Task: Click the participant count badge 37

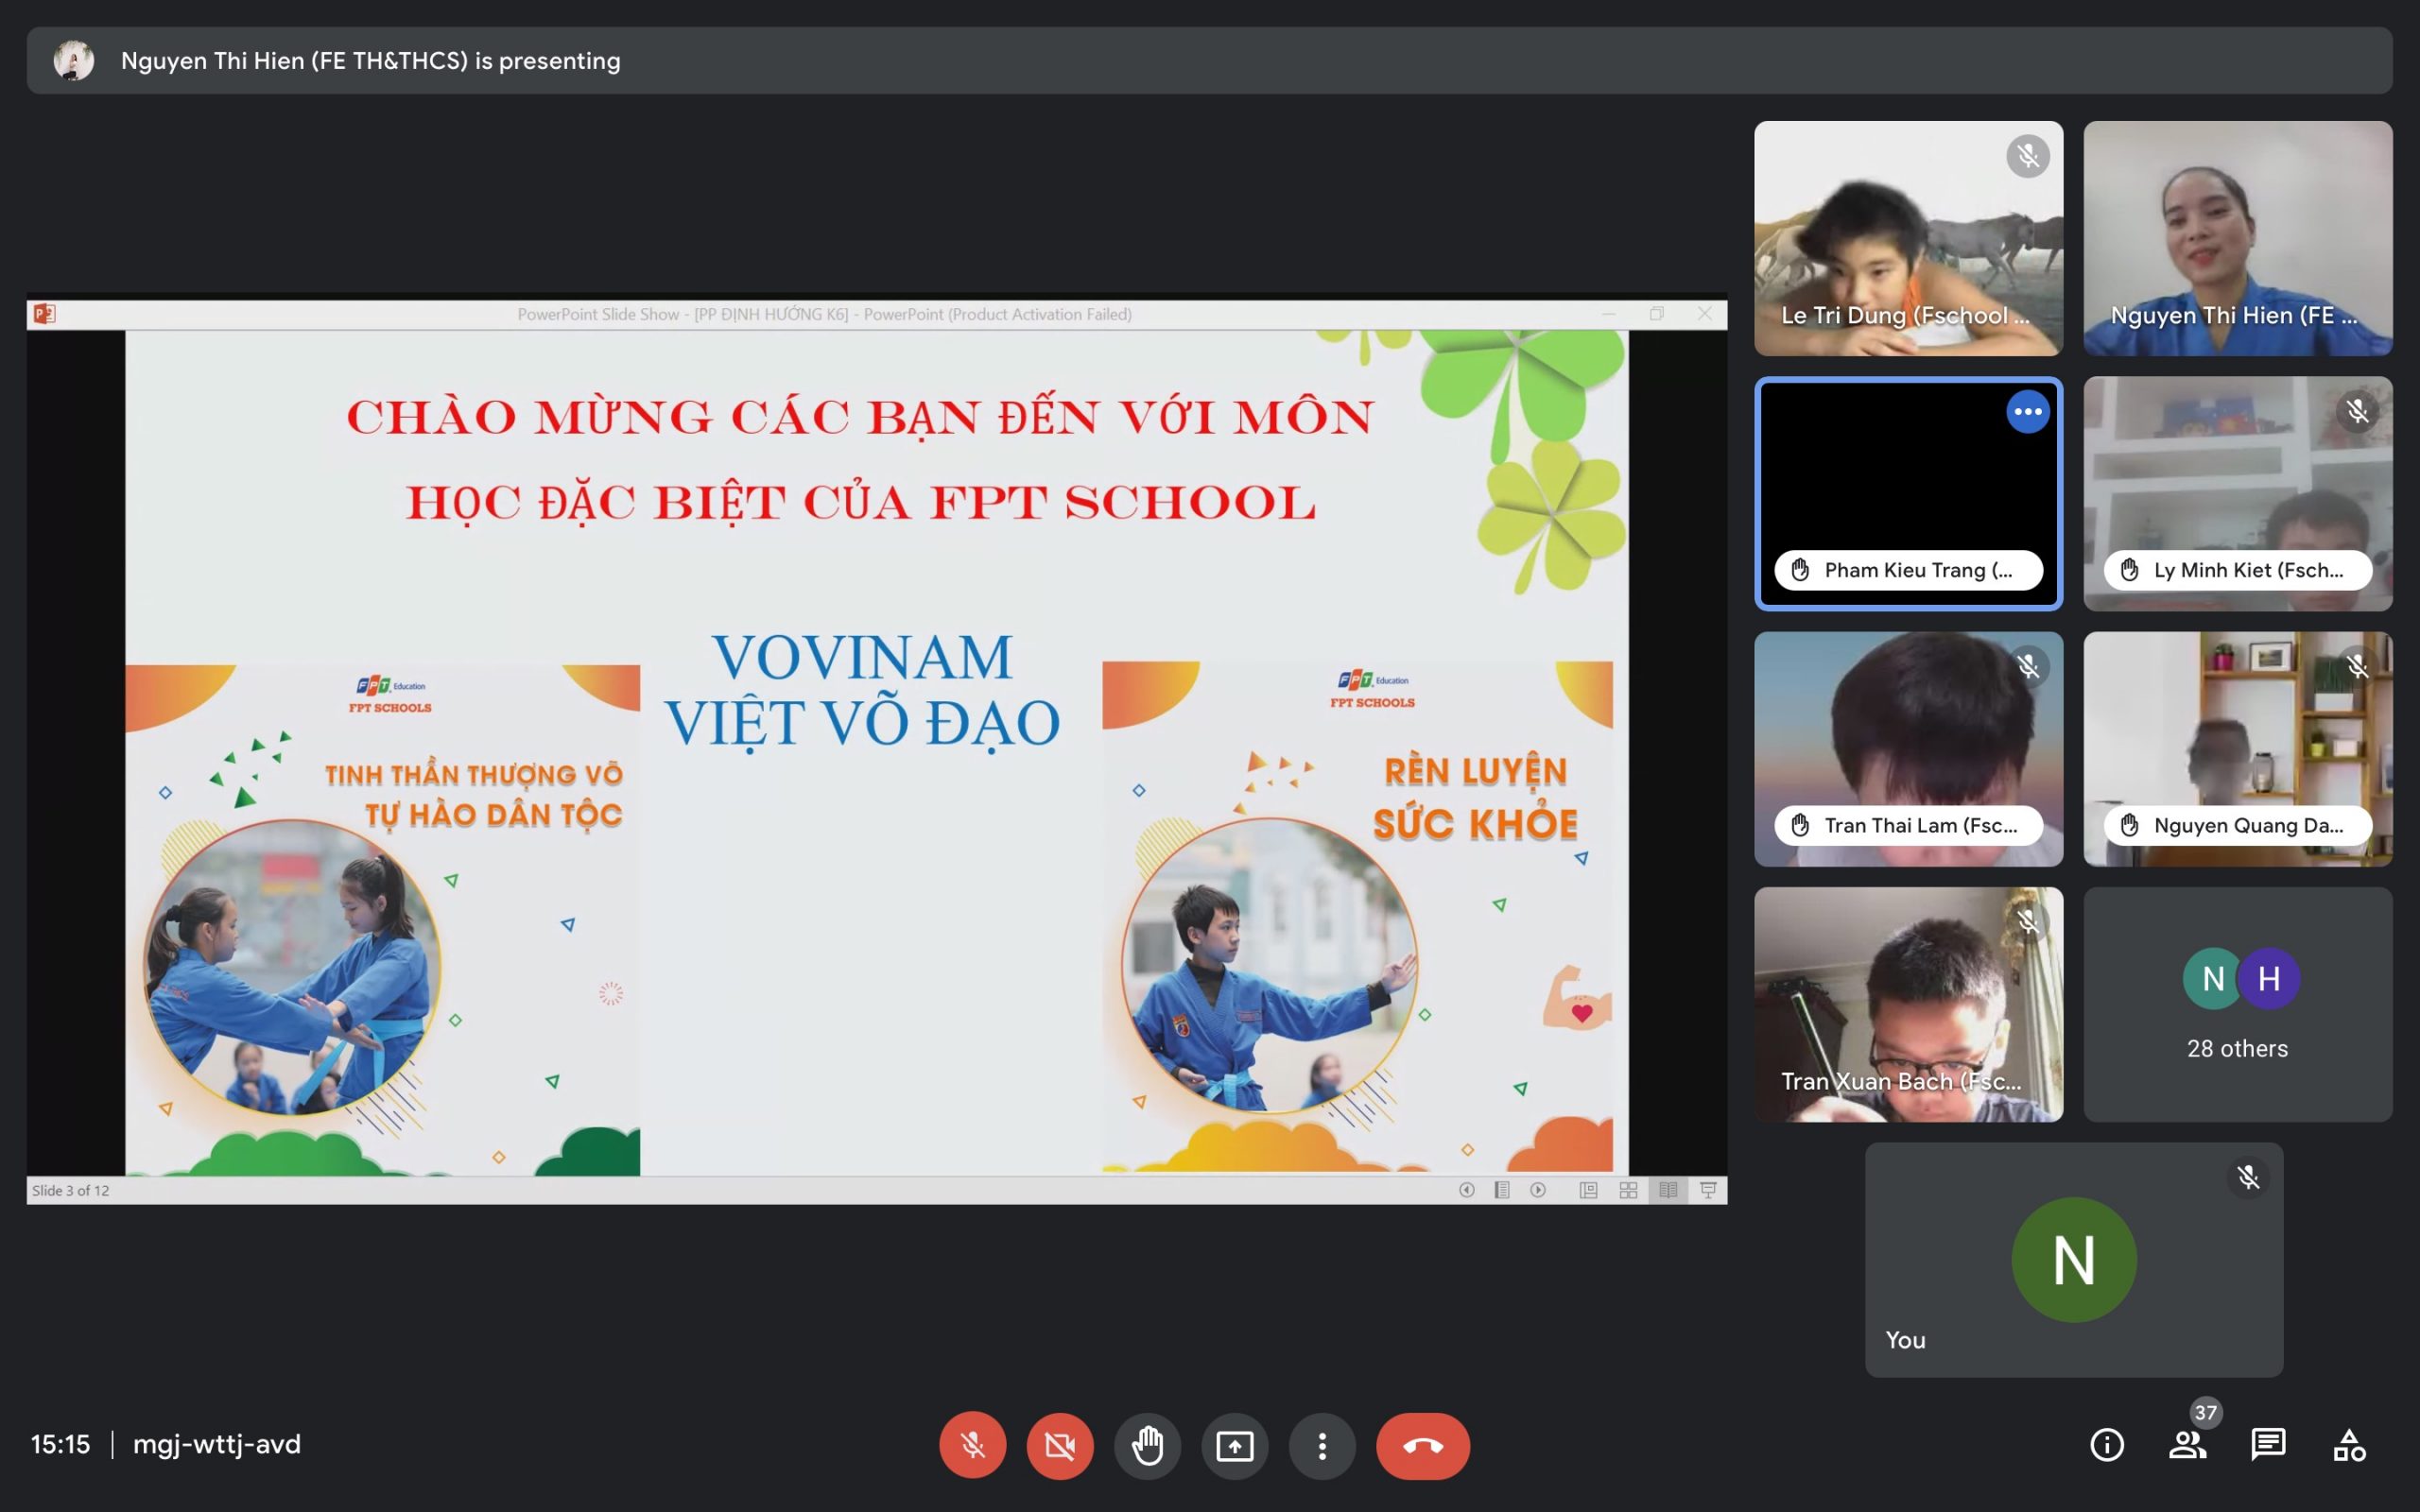Action: [2205, 1412]
